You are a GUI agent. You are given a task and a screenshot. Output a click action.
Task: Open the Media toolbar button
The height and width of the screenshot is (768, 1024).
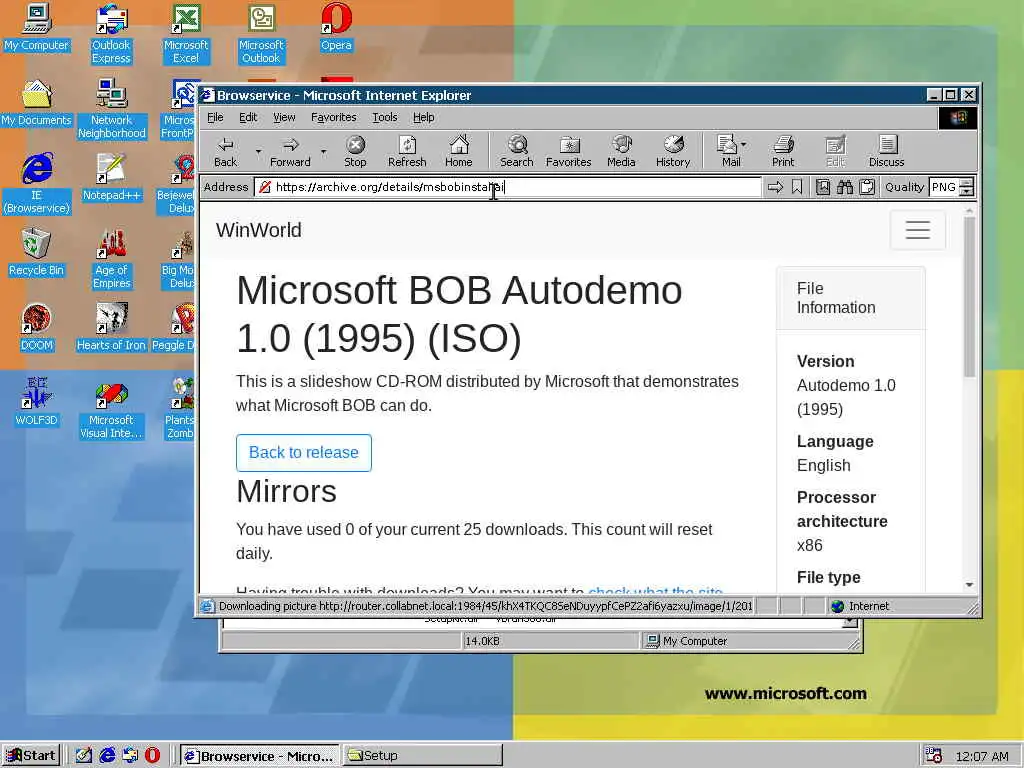(x=621, y=152)
